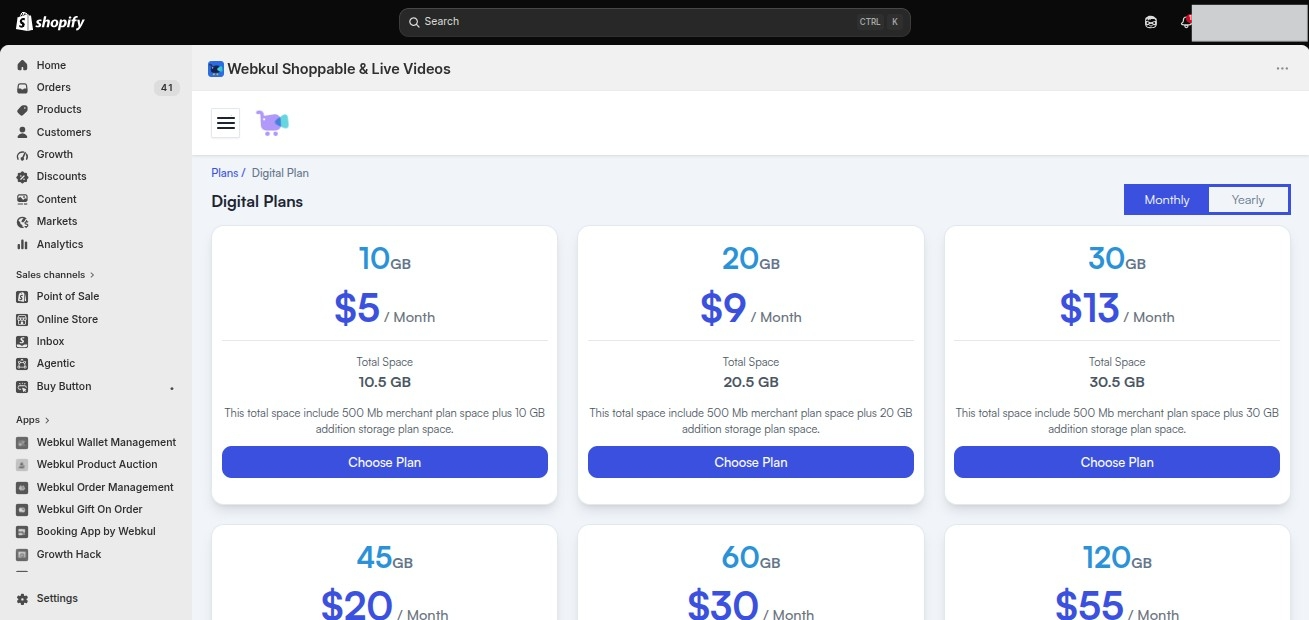Click the Home house icon

point(22,65)
